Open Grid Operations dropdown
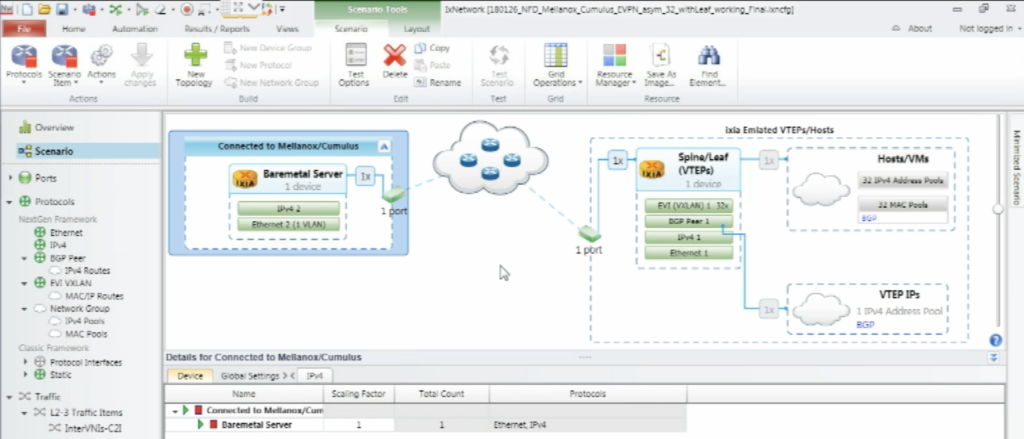The image size is (1024, 439). (556, 65)
